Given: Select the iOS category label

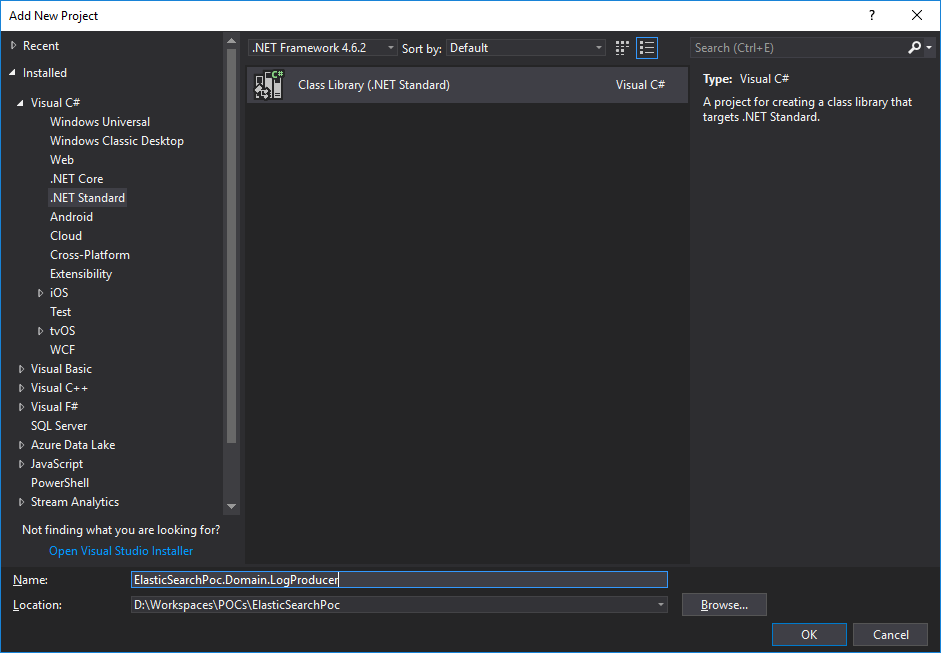Looking at the screenshot, I should (59, 293).
